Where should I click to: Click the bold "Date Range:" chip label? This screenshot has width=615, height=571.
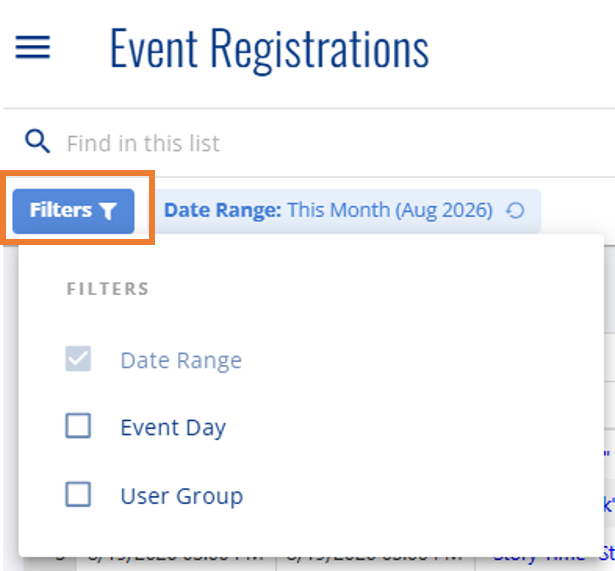[222, 211]
